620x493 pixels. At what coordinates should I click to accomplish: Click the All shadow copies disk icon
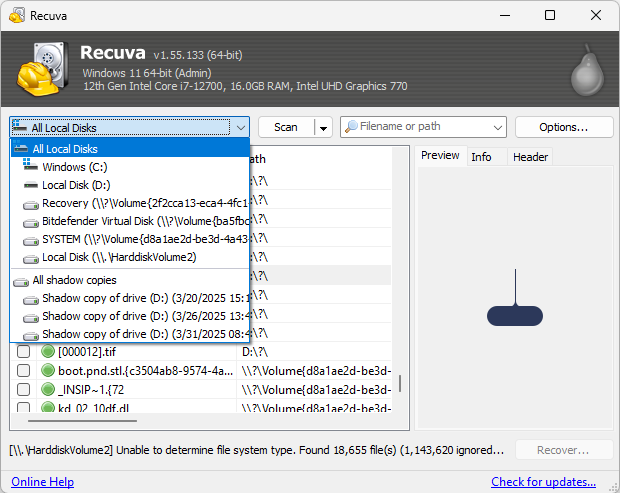[21, 282]
